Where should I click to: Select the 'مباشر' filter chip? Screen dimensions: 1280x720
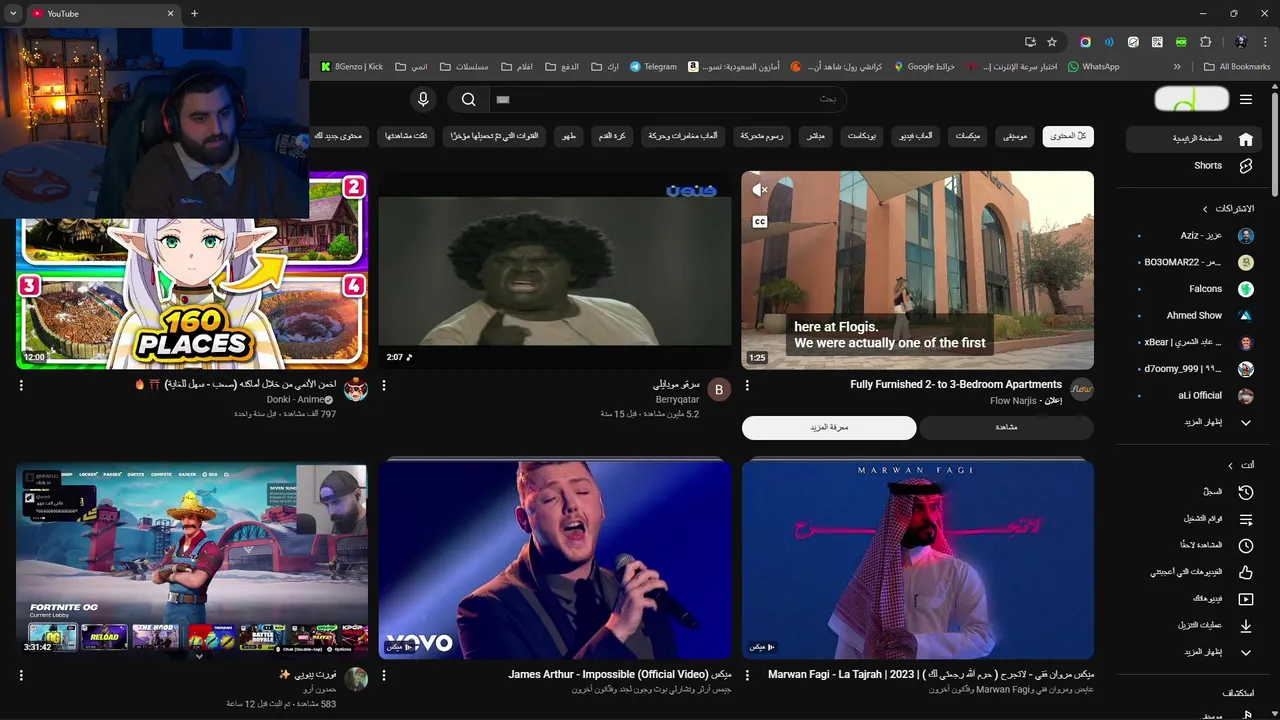click(x=816, y=136)
